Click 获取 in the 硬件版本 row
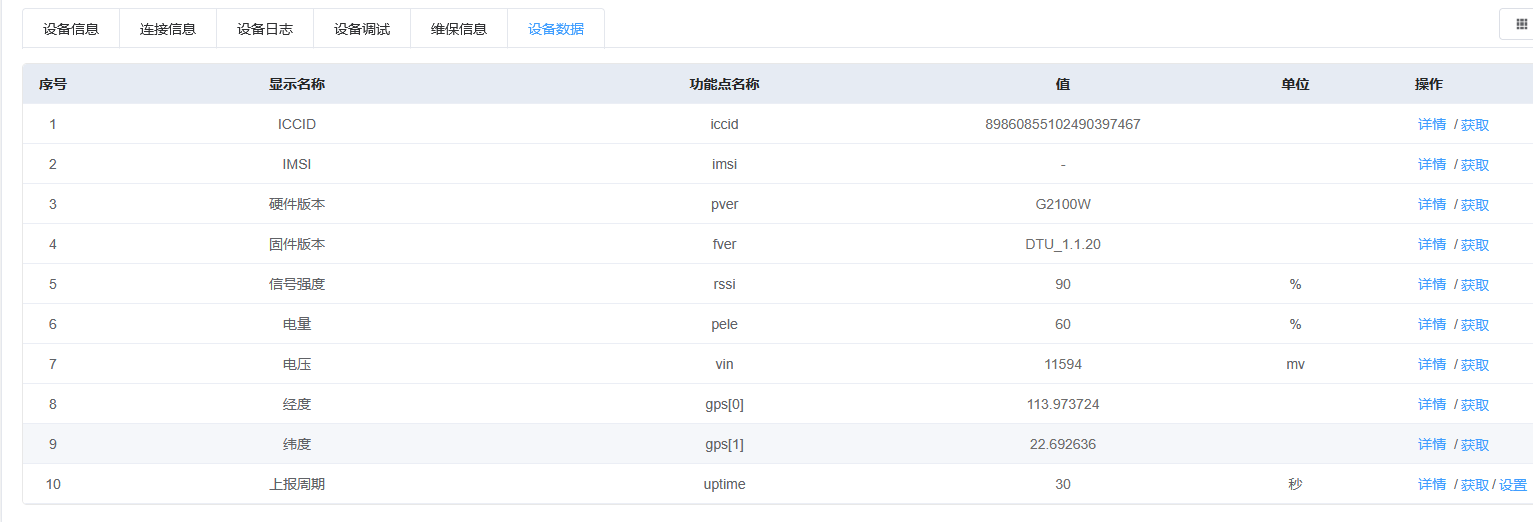This screenshot has width=1533, height=522. point(1475,205)
